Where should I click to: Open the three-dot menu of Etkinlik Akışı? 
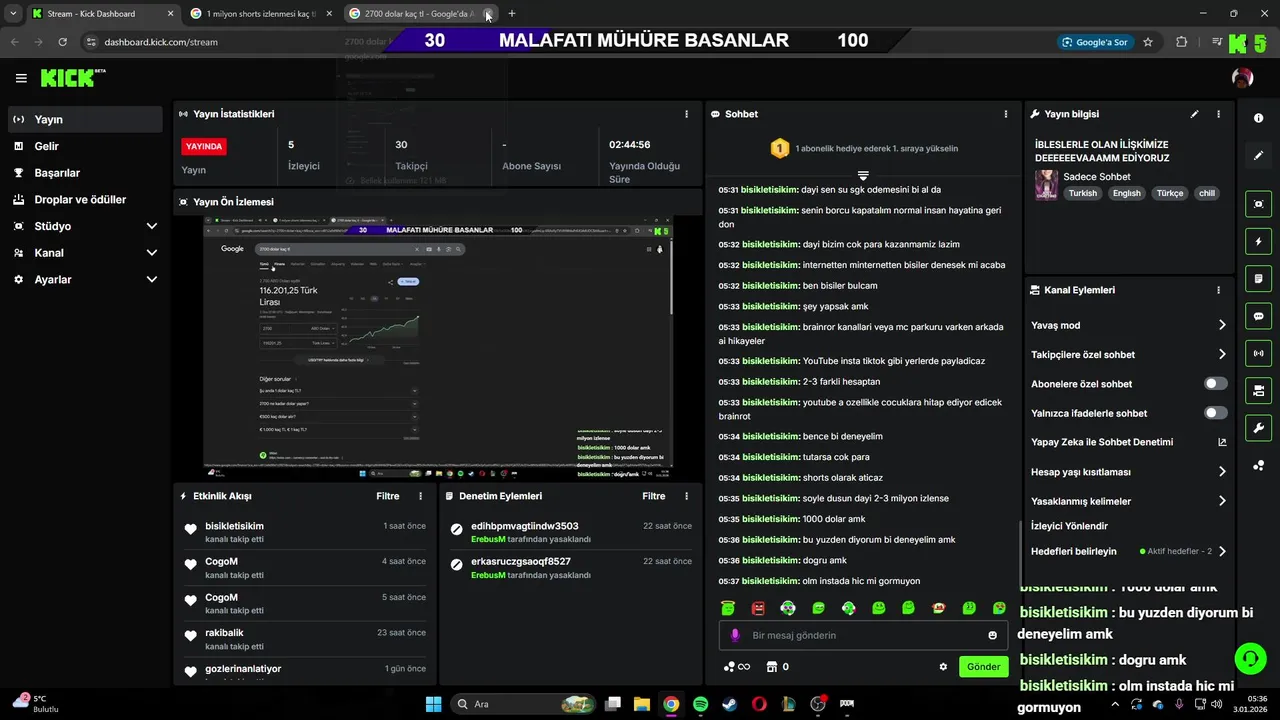[x=420, y=496]
